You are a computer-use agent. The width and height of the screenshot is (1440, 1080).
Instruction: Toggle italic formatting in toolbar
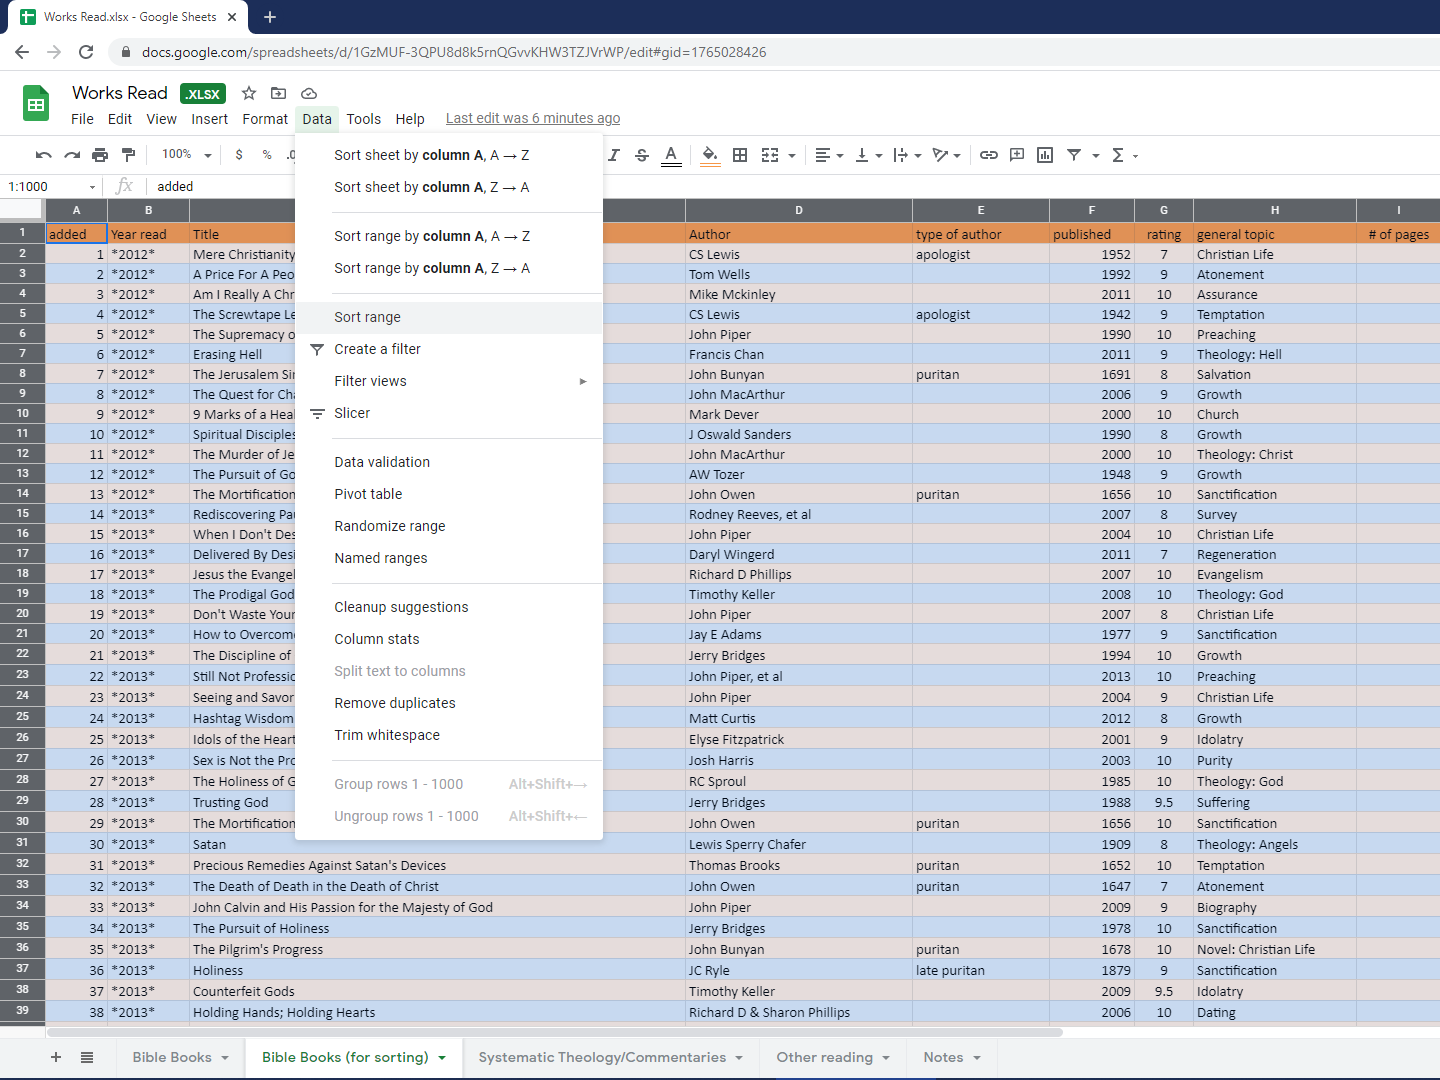click(x=614, y=155)
